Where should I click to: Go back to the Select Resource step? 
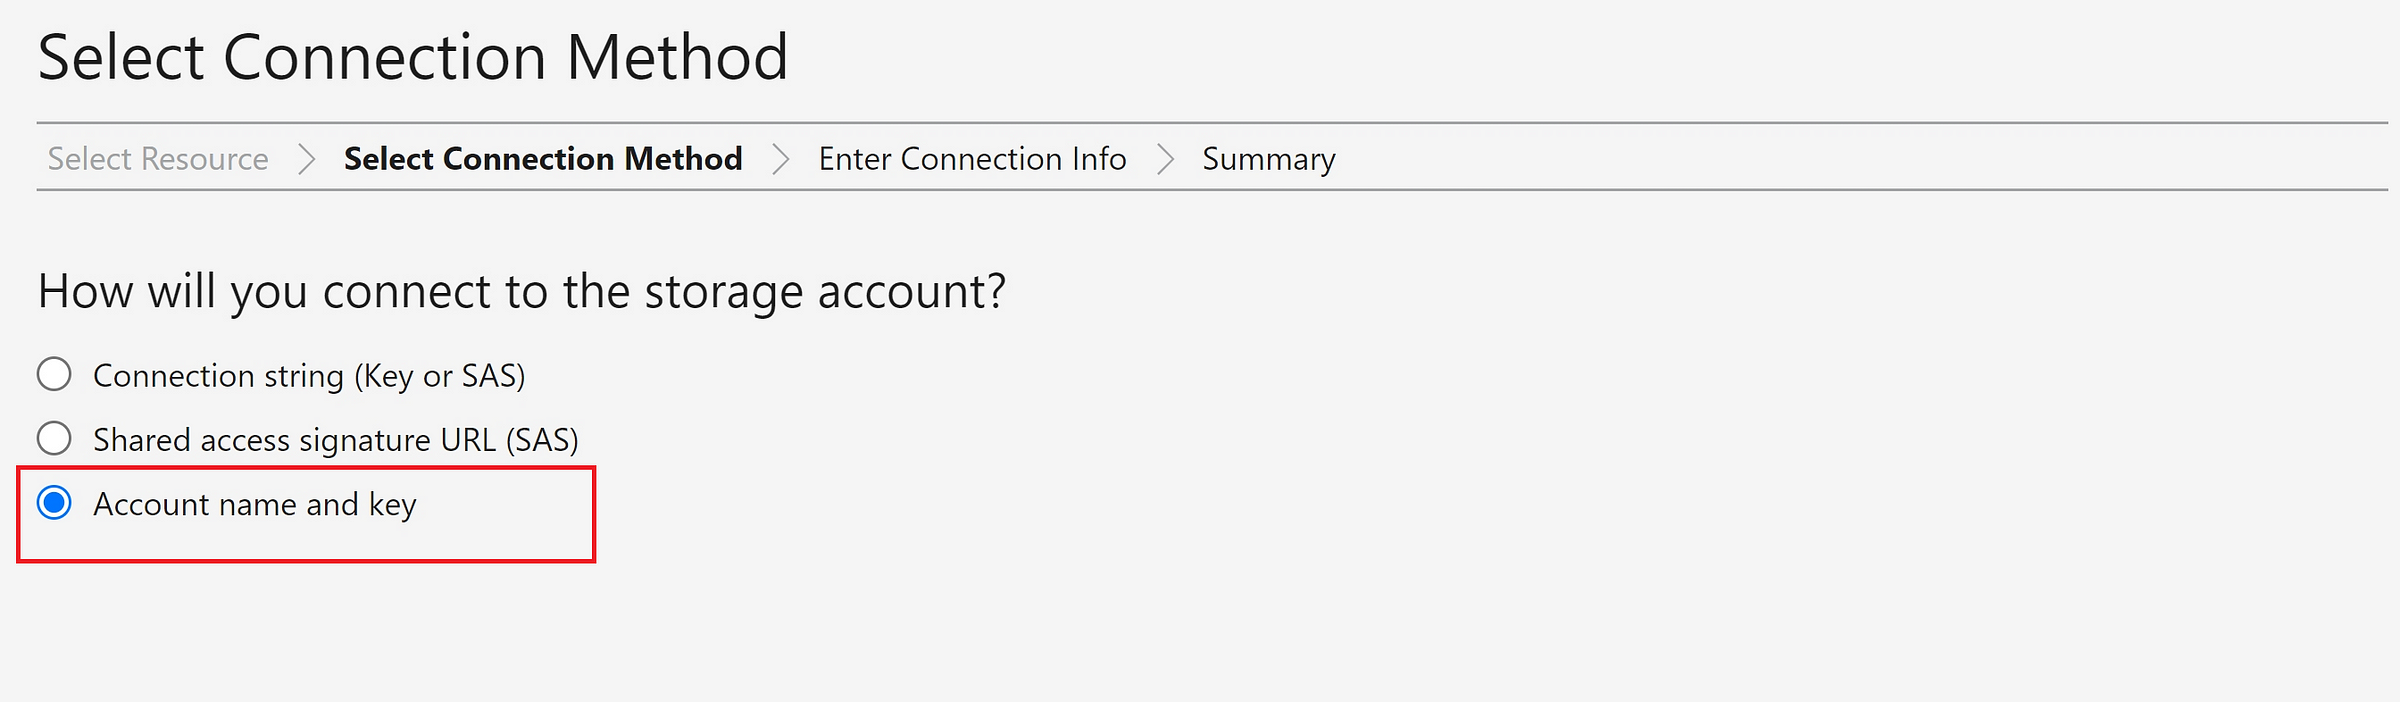click(x=158, y=159)
